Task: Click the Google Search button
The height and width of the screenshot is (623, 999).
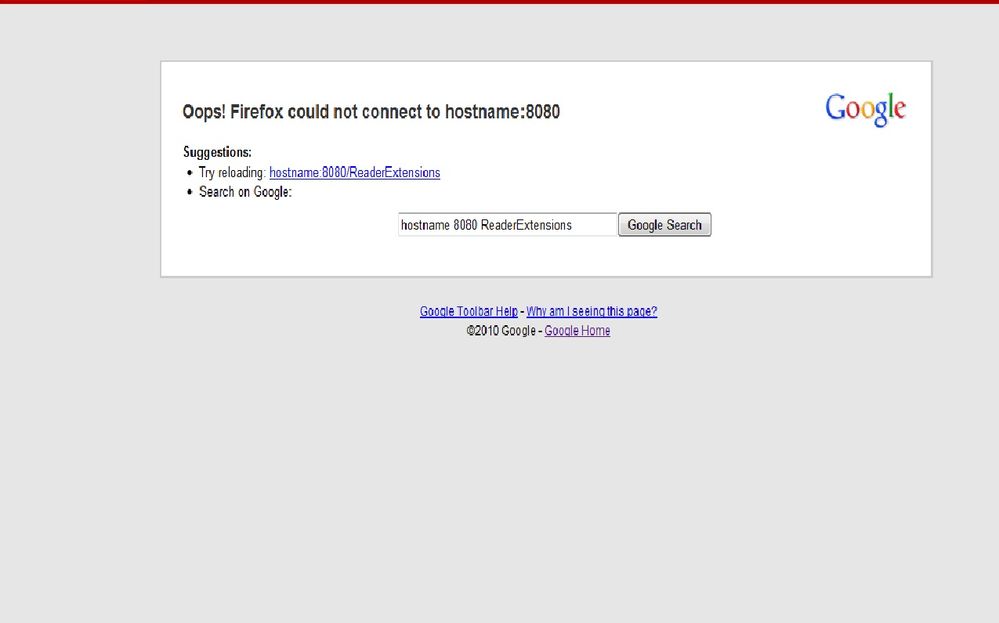Action: tap(665, 225)
